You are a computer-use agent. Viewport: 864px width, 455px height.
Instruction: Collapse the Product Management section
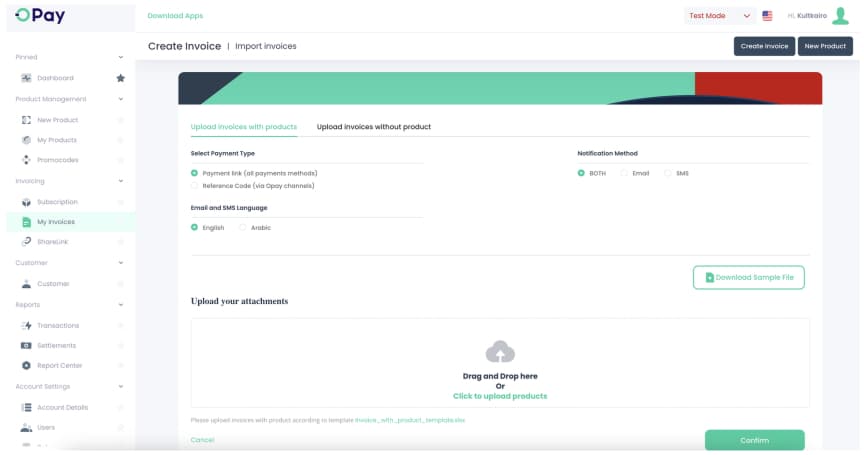pyautogui.click(x=121, y=99)
